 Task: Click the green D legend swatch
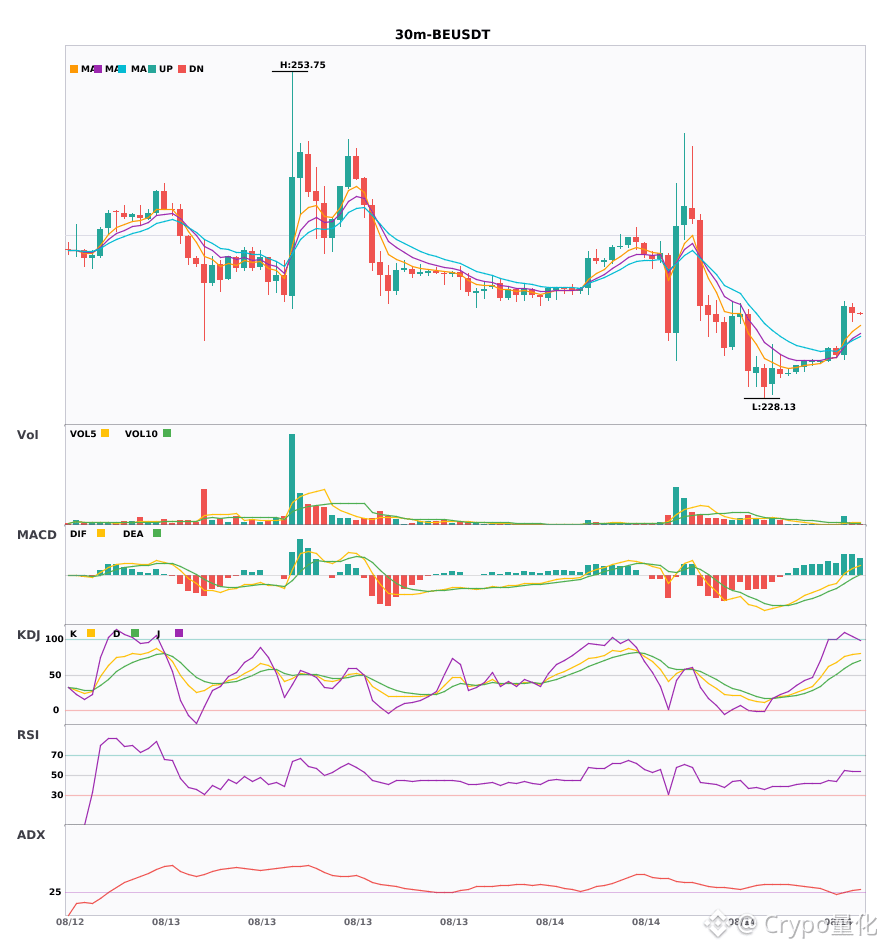pos(135,633)
